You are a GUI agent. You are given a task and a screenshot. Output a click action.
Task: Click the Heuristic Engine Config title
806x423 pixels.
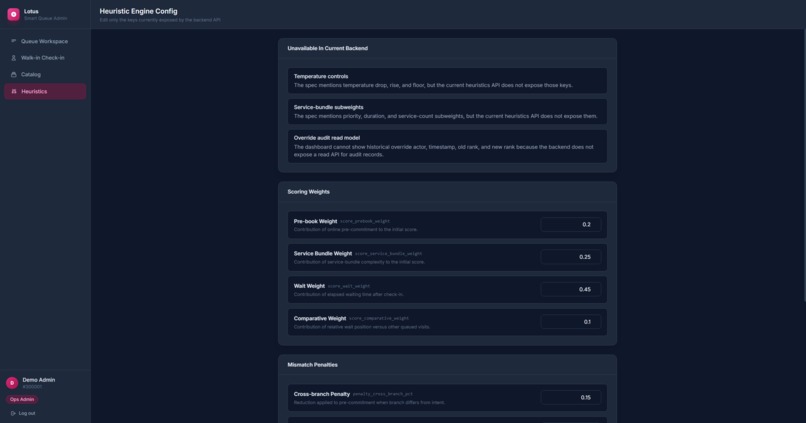coord(138,11)
